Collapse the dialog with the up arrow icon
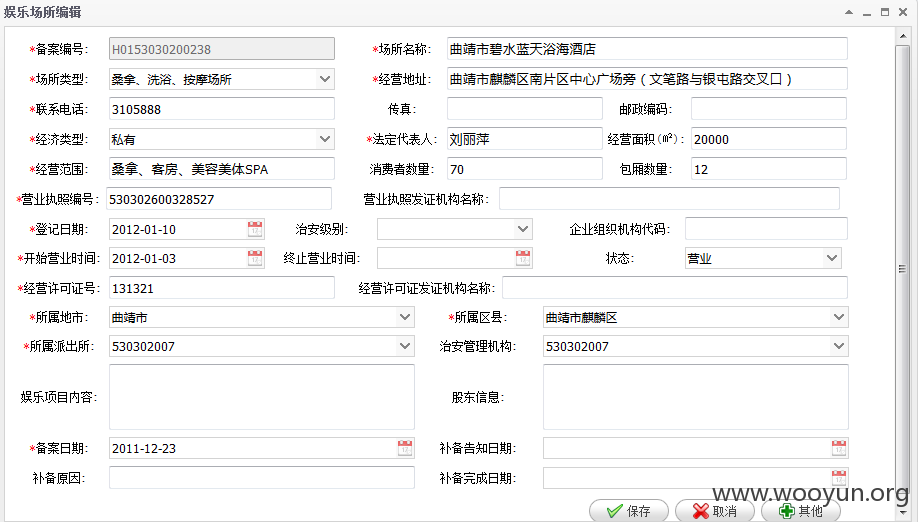Viewport: 918px width, 522px height. coord(849,12)
